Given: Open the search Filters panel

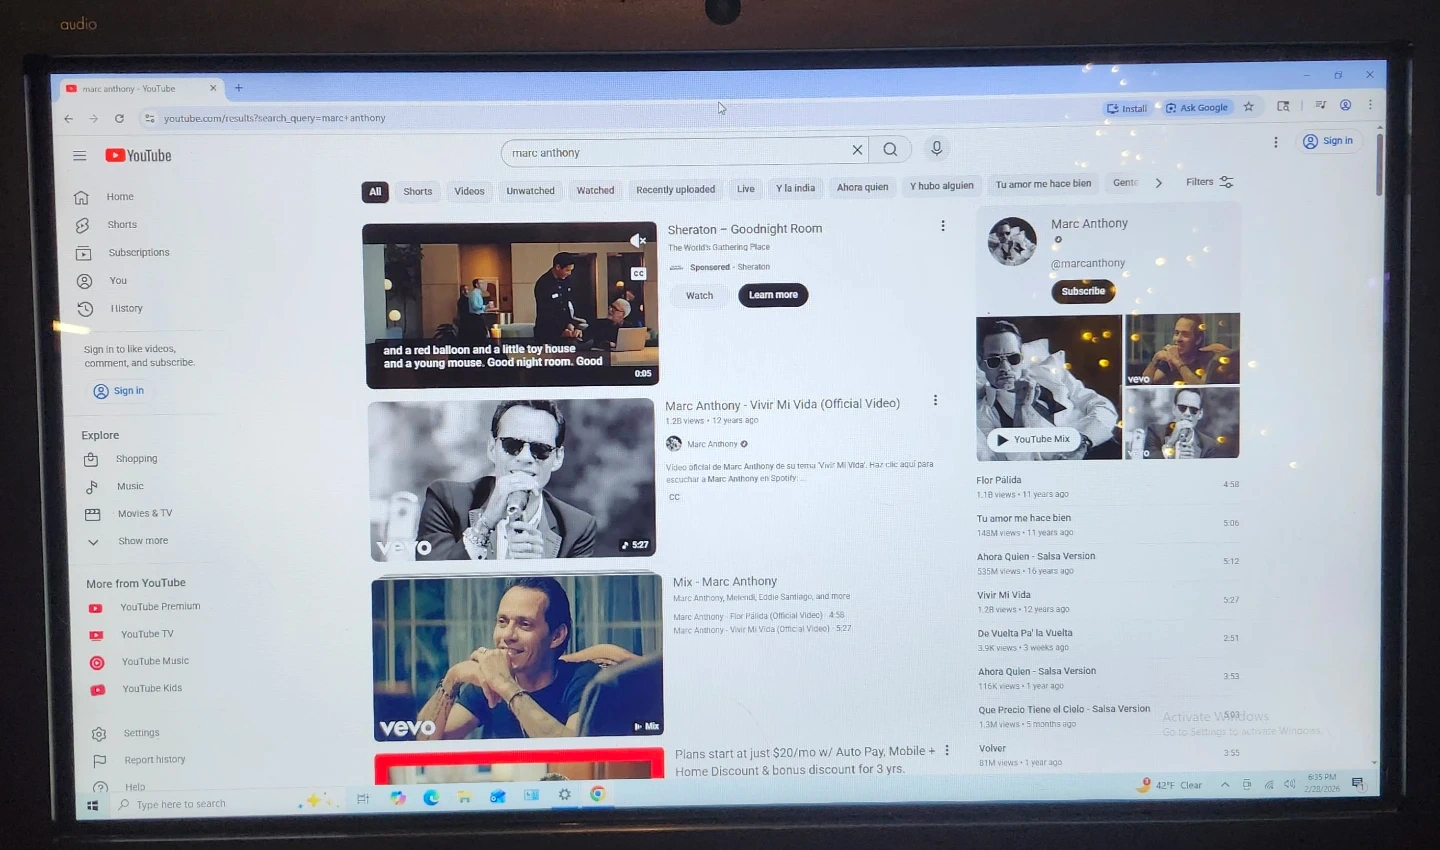Looking at the screenshot, I should tap(1209, 182).
